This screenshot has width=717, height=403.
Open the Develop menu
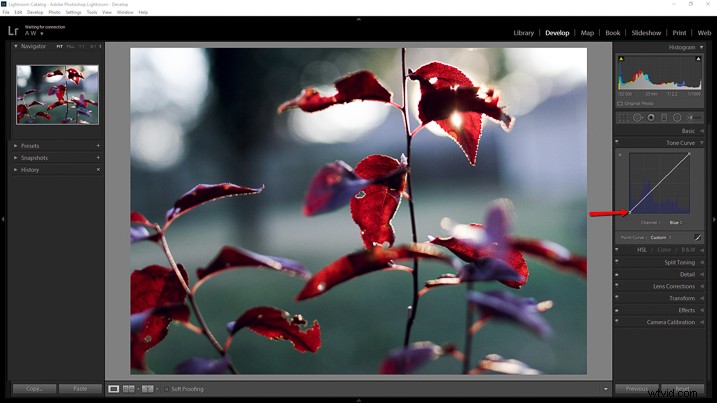[x=35, y=12]
